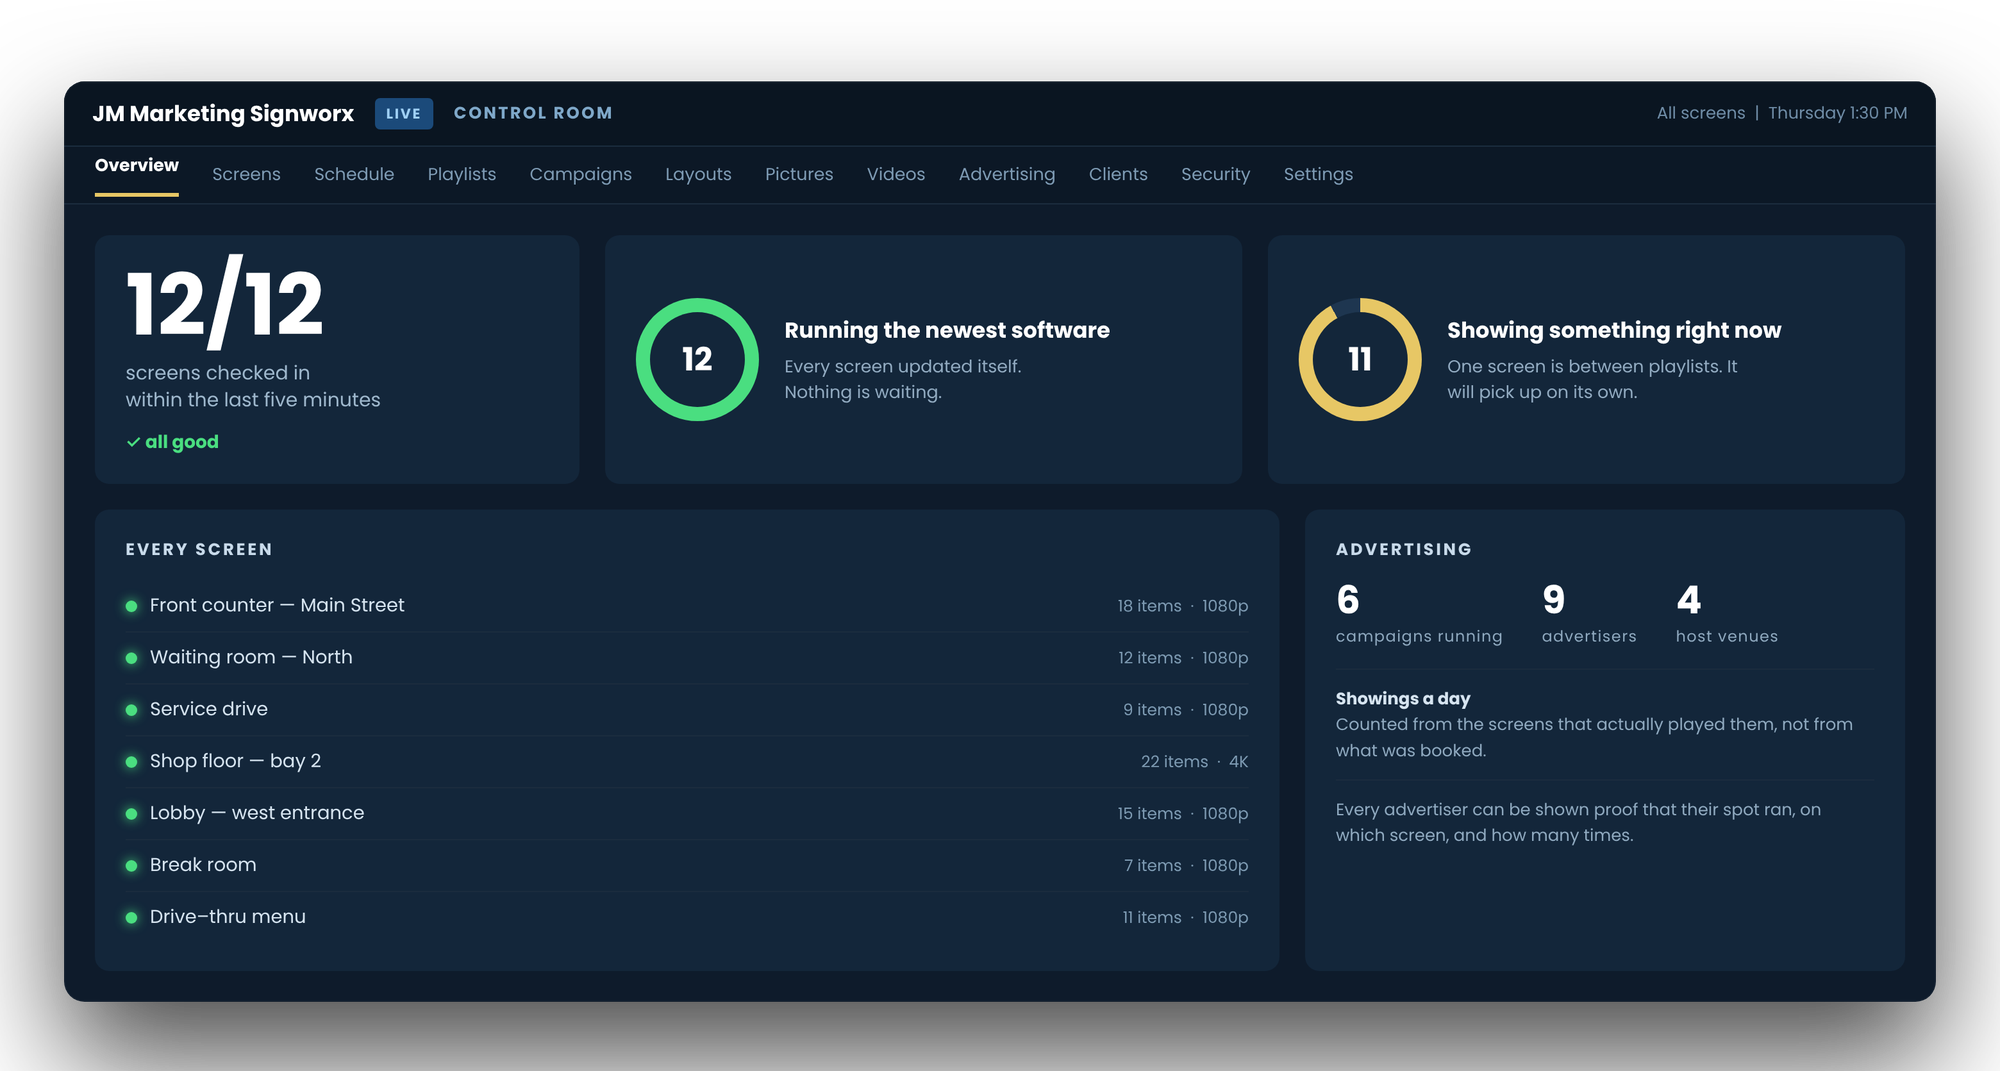
Task: Click the green software ring showing 12
Action: (x=697, y=359)
